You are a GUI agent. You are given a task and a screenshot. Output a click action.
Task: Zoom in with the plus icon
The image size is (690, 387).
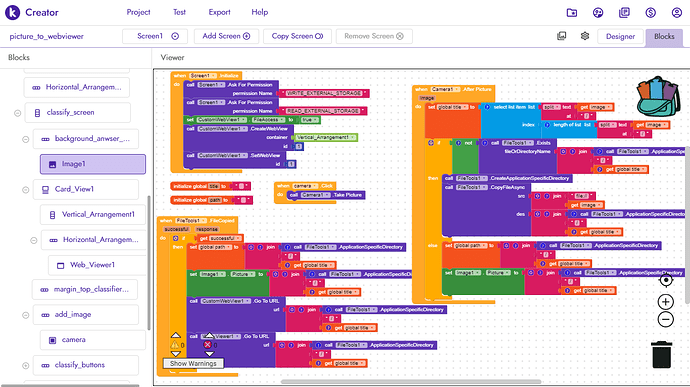pyautogui.click(x=665, y=302)
